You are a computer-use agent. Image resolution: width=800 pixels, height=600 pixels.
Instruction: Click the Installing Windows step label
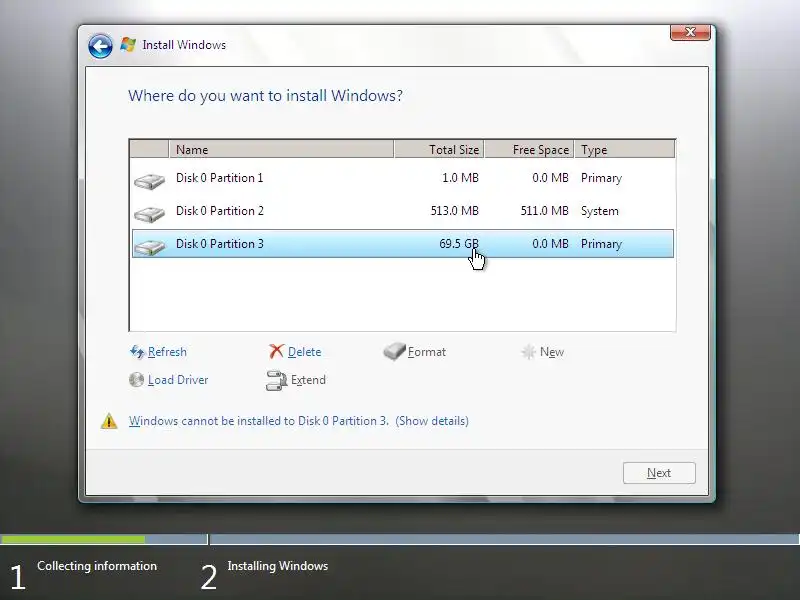278,566
